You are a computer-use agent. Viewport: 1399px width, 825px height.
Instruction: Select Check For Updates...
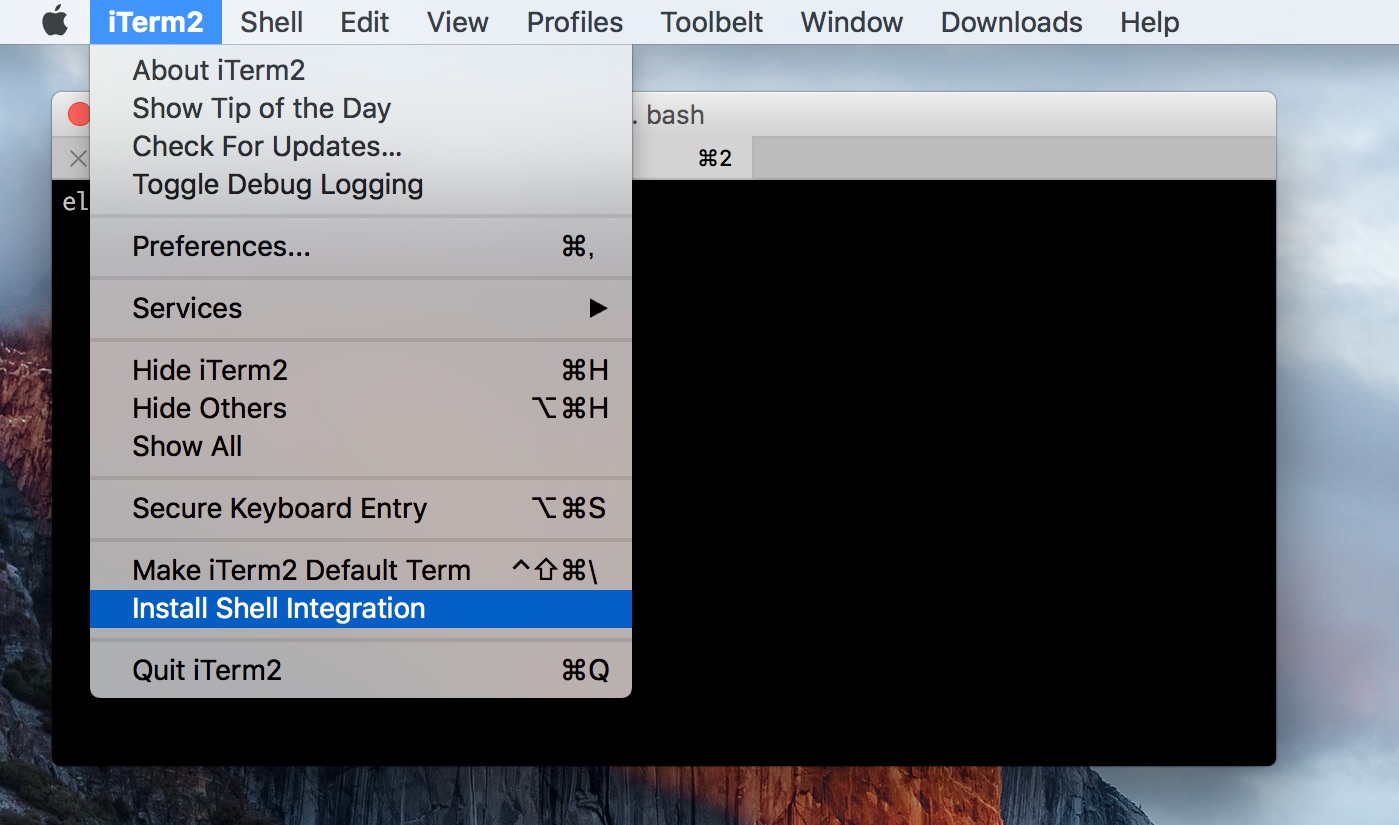click(361, 147)
